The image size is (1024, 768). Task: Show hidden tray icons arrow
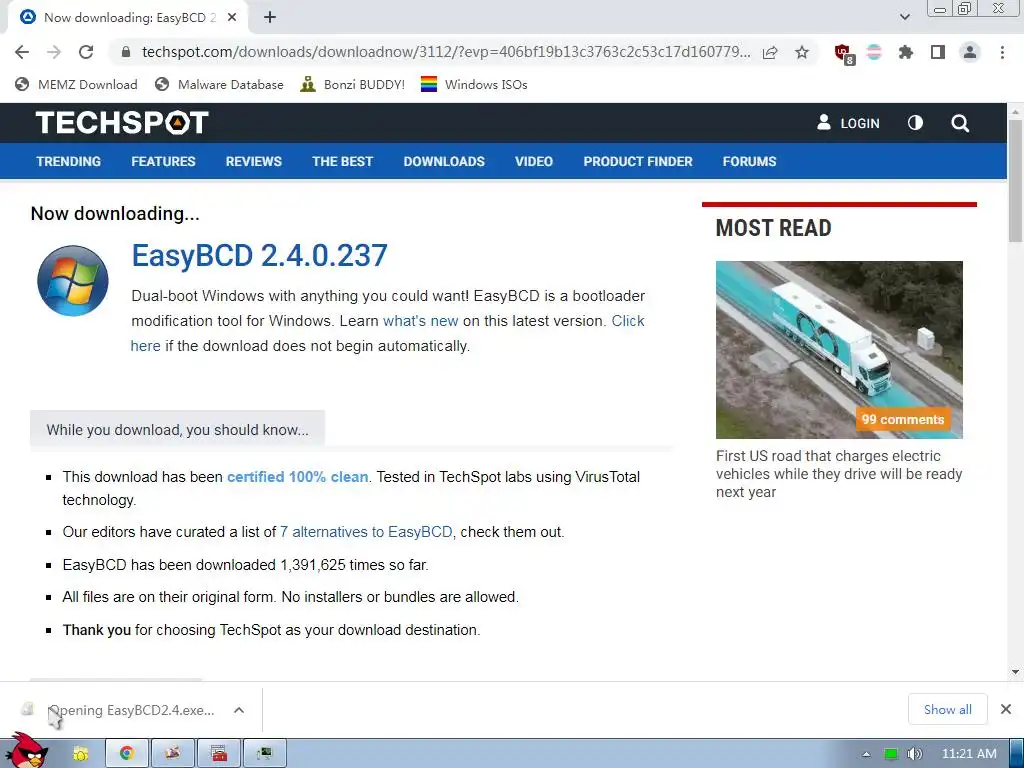[x=867, y=754]
